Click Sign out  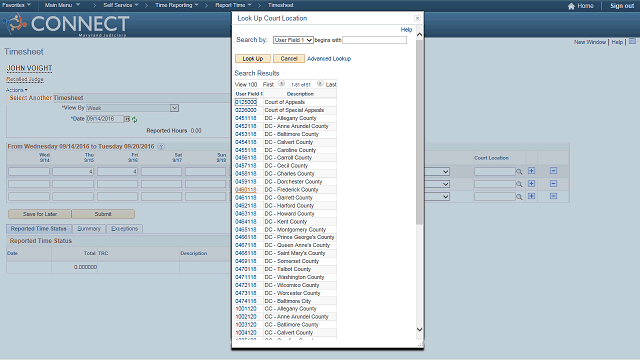[x=622, y=6]
